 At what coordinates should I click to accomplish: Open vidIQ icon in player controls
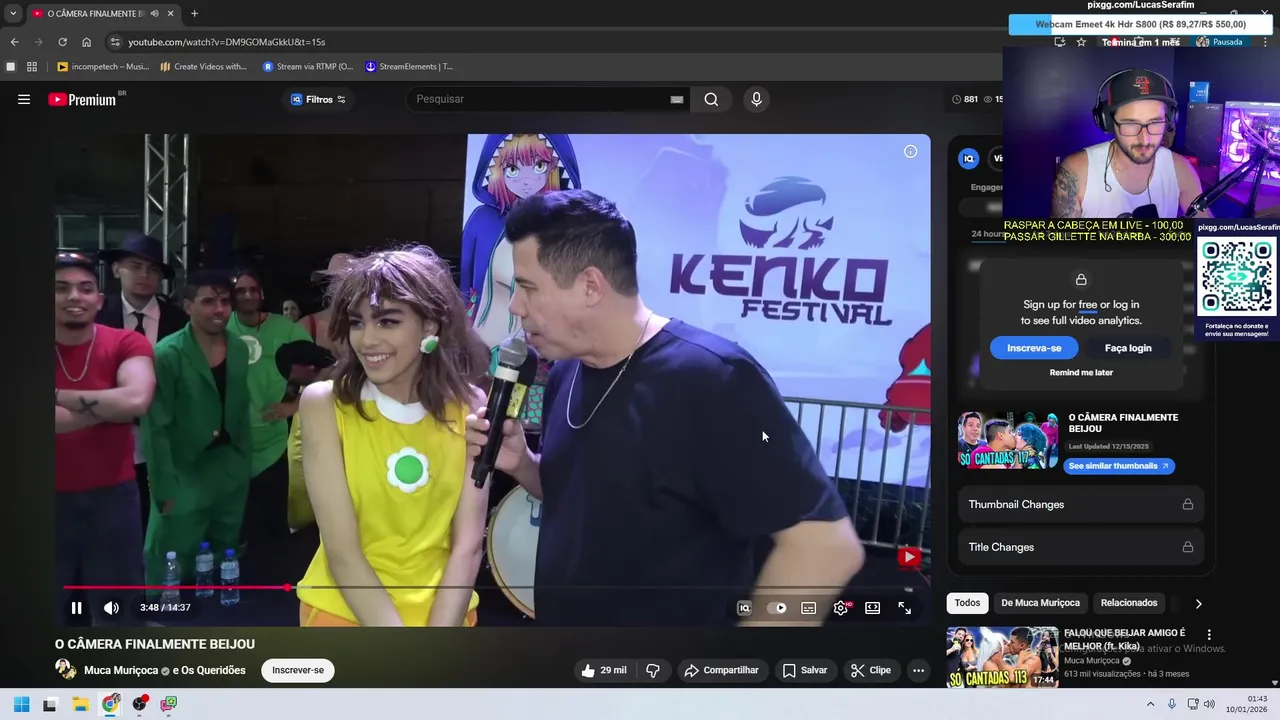(744, 608)
